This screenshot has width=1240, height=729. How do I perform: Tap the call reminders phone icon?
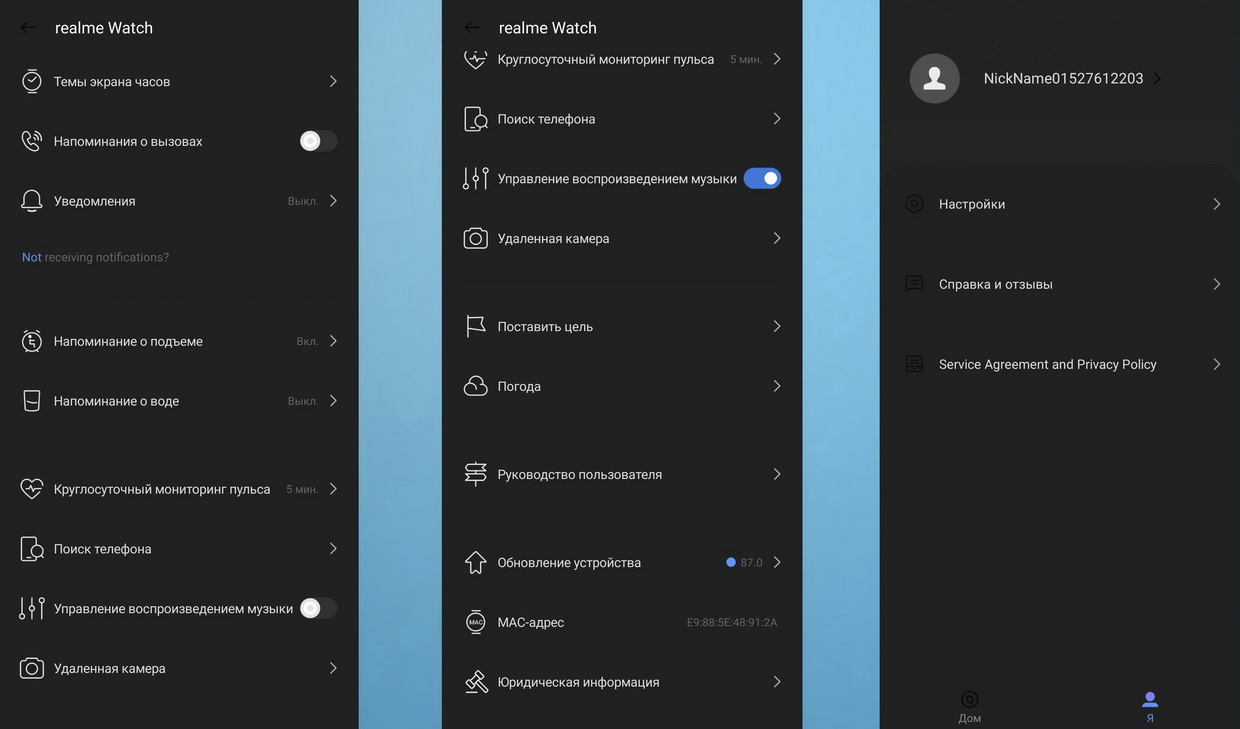point(32,141)
